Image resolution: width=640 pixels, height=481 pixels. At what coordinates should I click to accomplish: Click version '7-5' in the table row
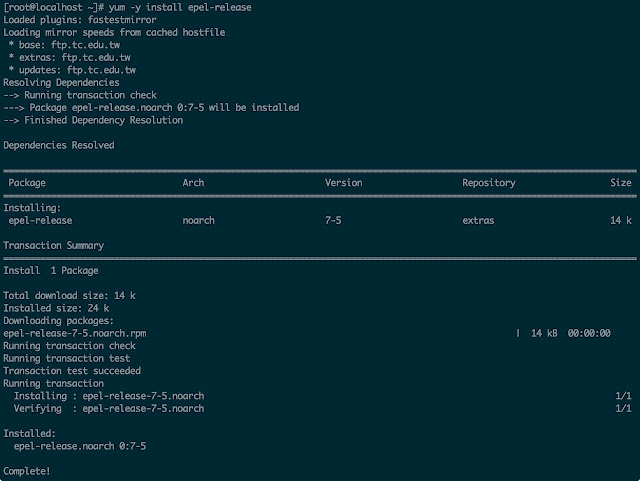pos(333,220)
